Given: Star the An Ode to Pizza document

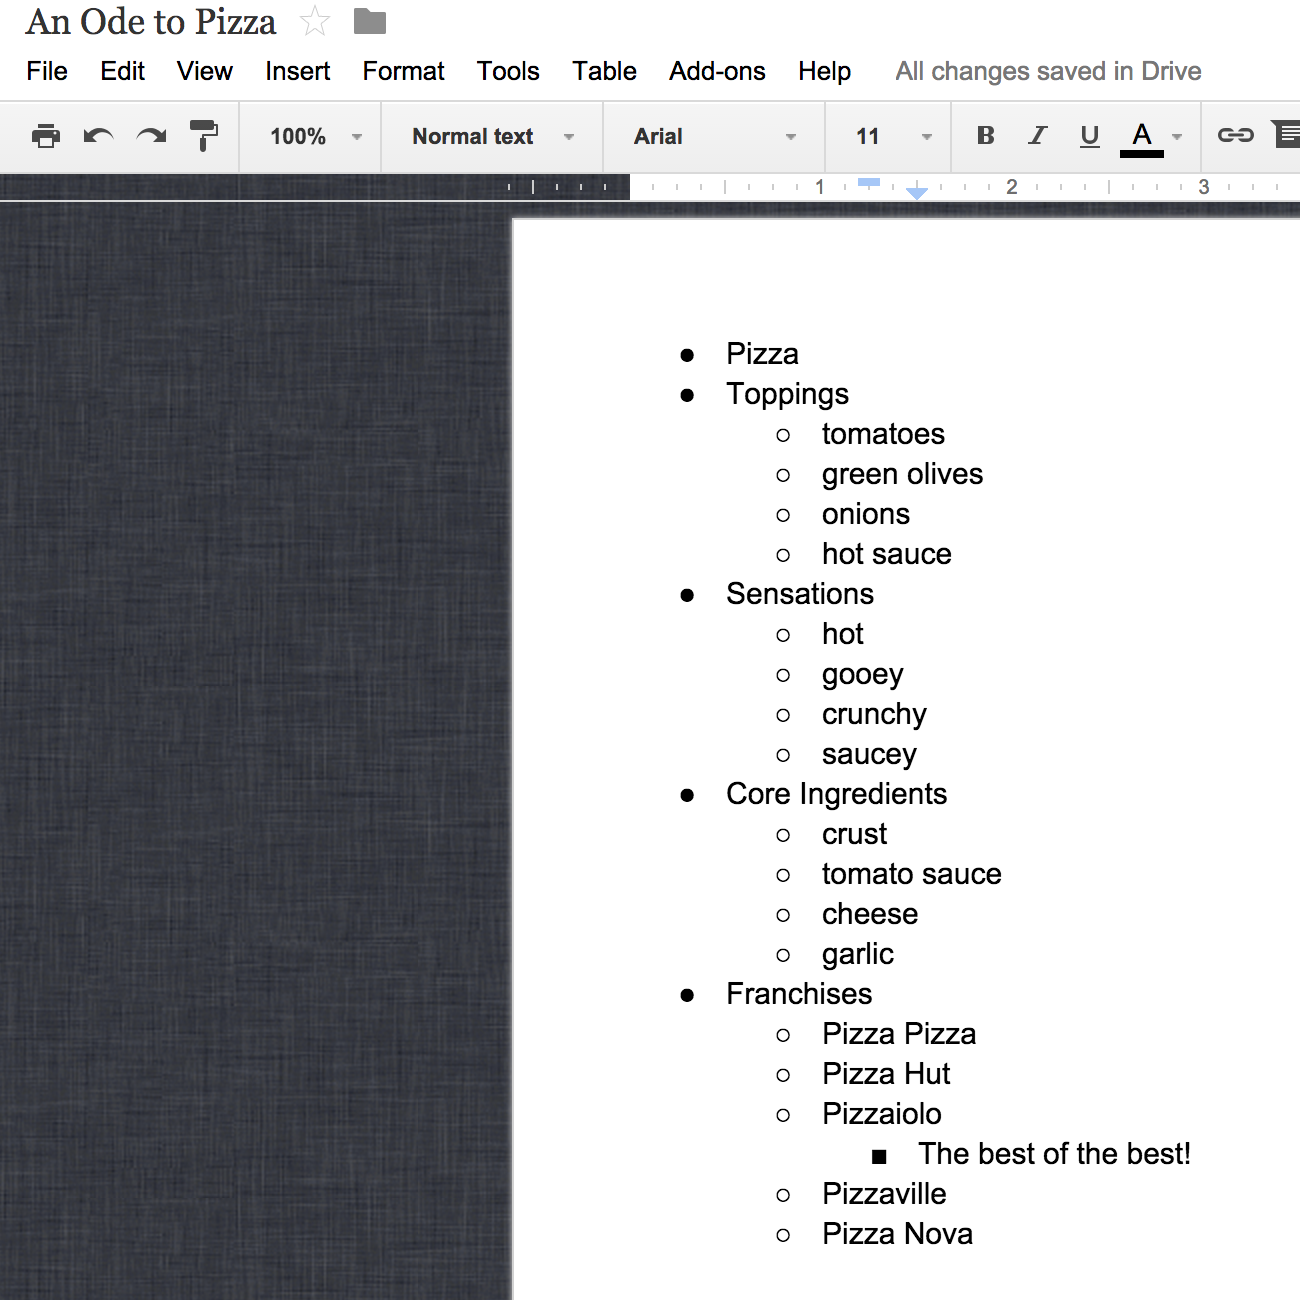Looking at the screenshot, I should [x=315, y=21].
